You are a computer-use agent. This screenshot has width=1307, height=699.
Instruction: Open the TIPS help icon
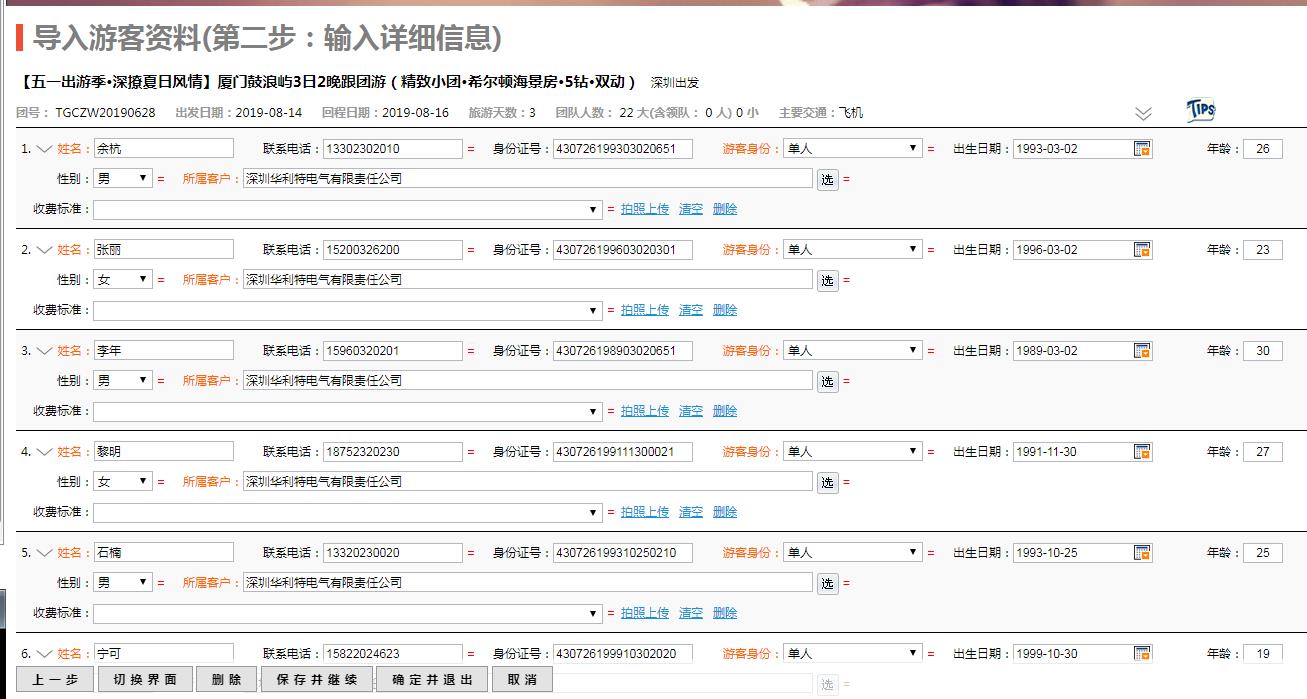(x=1200, y=111)
